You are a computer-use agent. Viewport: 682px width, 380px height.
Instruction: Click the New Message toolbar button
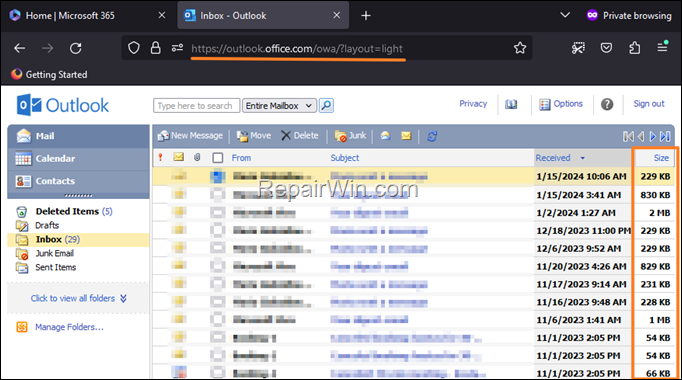190,136
